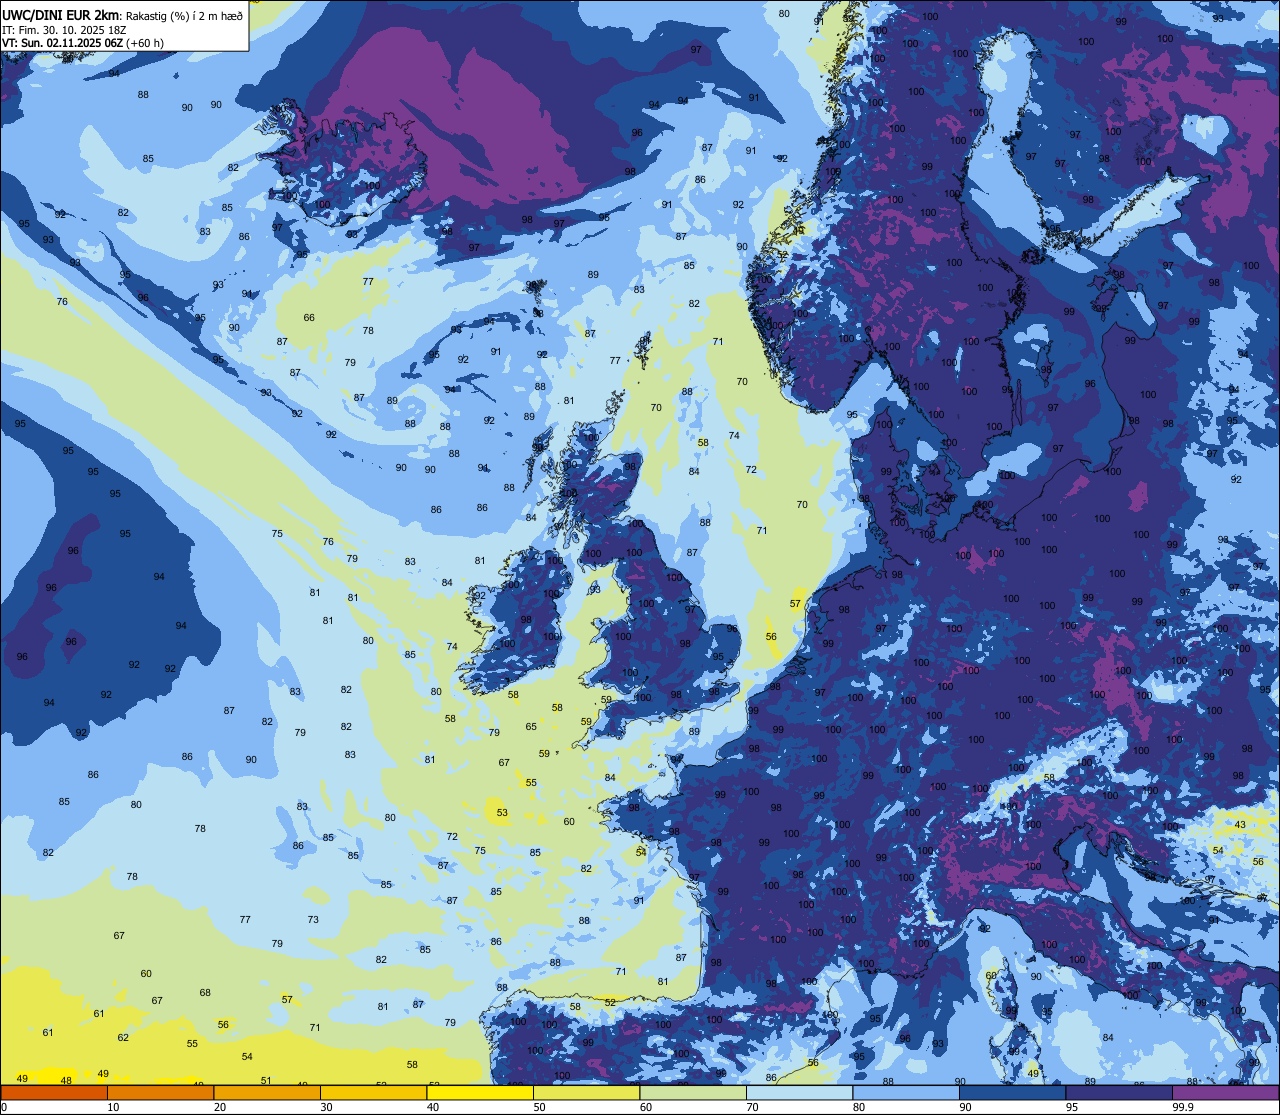Click the 'IT: Fim. 30. 10. 2025 18Z' line

click(64, 30)
